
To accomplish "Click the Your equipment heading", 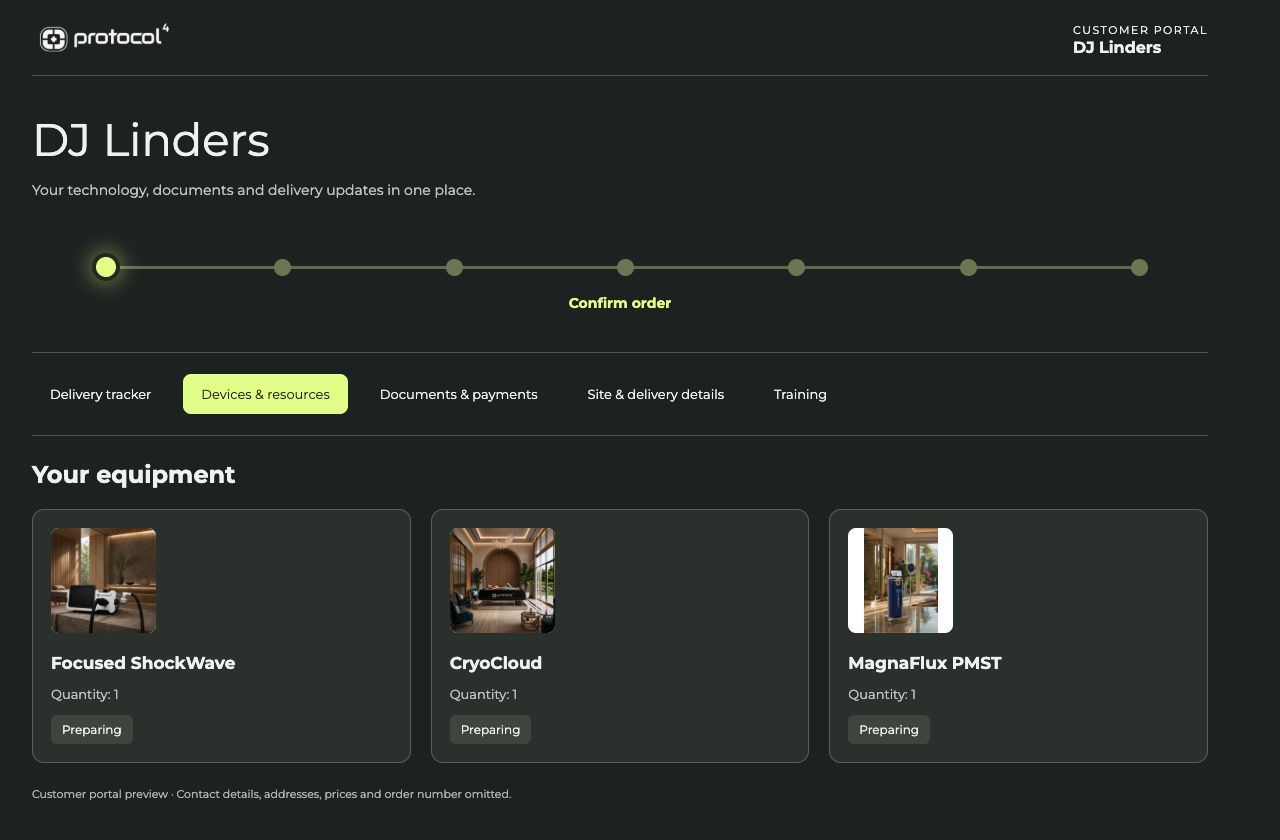I will click(x=134, y=474).
